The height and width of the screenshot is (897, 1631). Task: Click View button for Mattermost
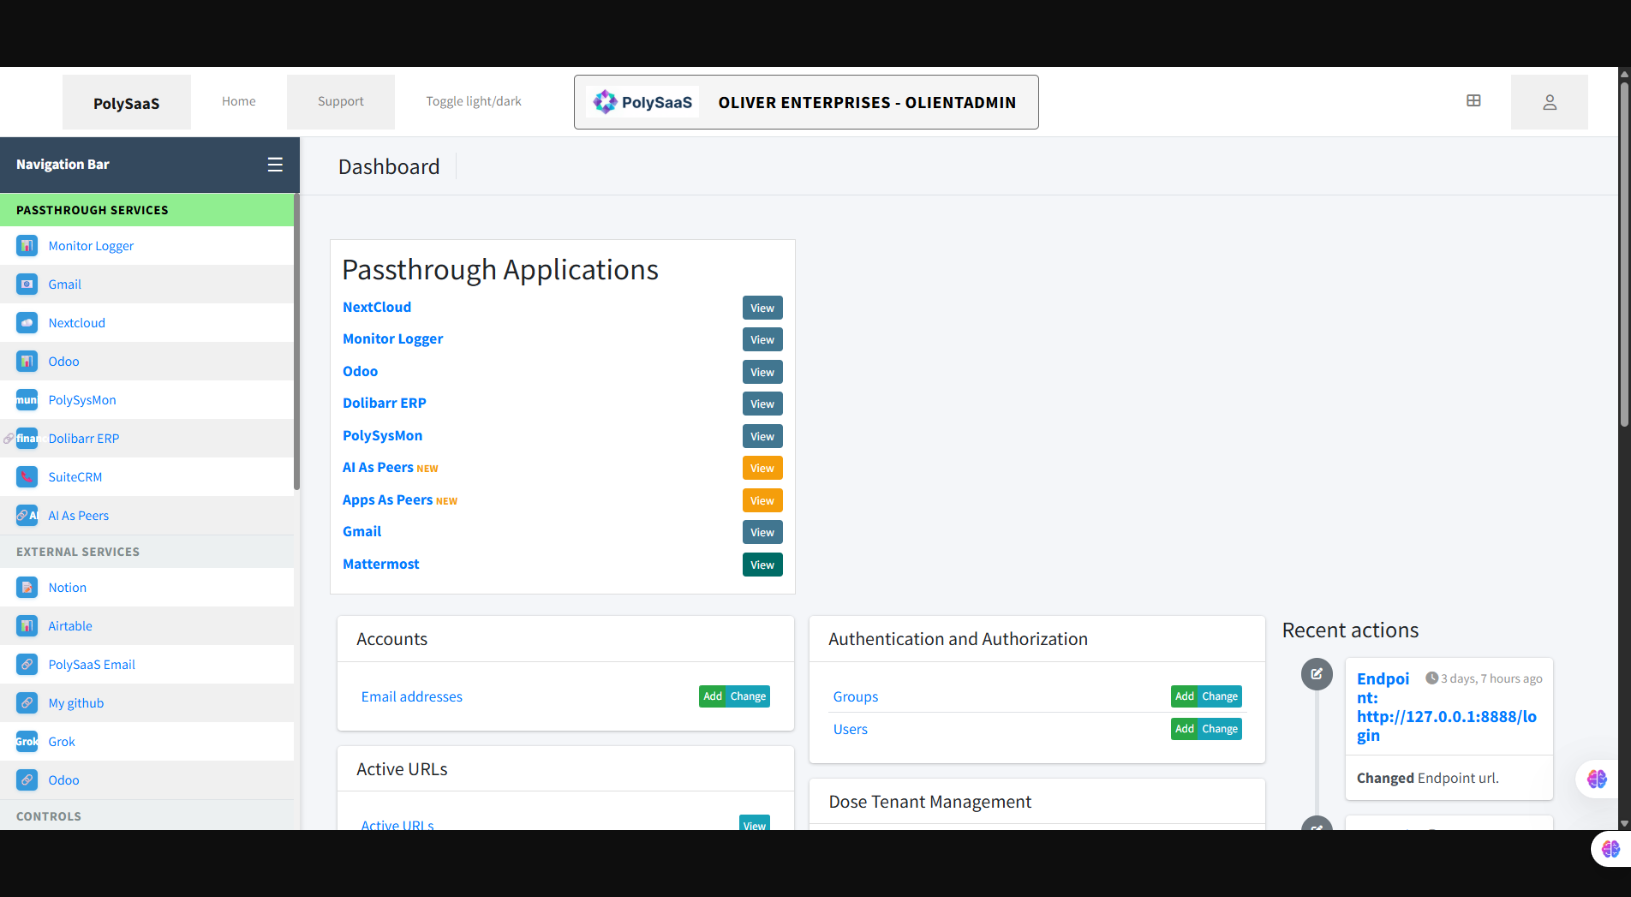tap(762, 565)
